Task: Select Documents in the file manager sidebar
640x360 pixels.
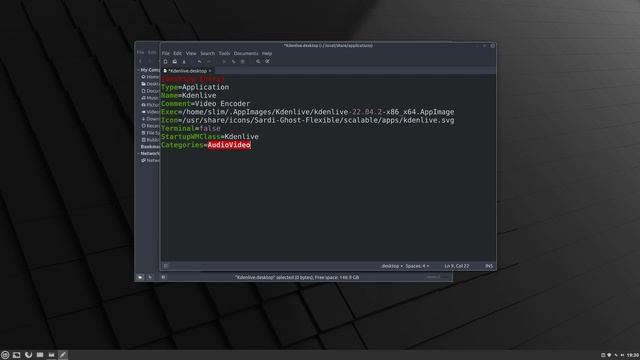Action: click(151, 91)
